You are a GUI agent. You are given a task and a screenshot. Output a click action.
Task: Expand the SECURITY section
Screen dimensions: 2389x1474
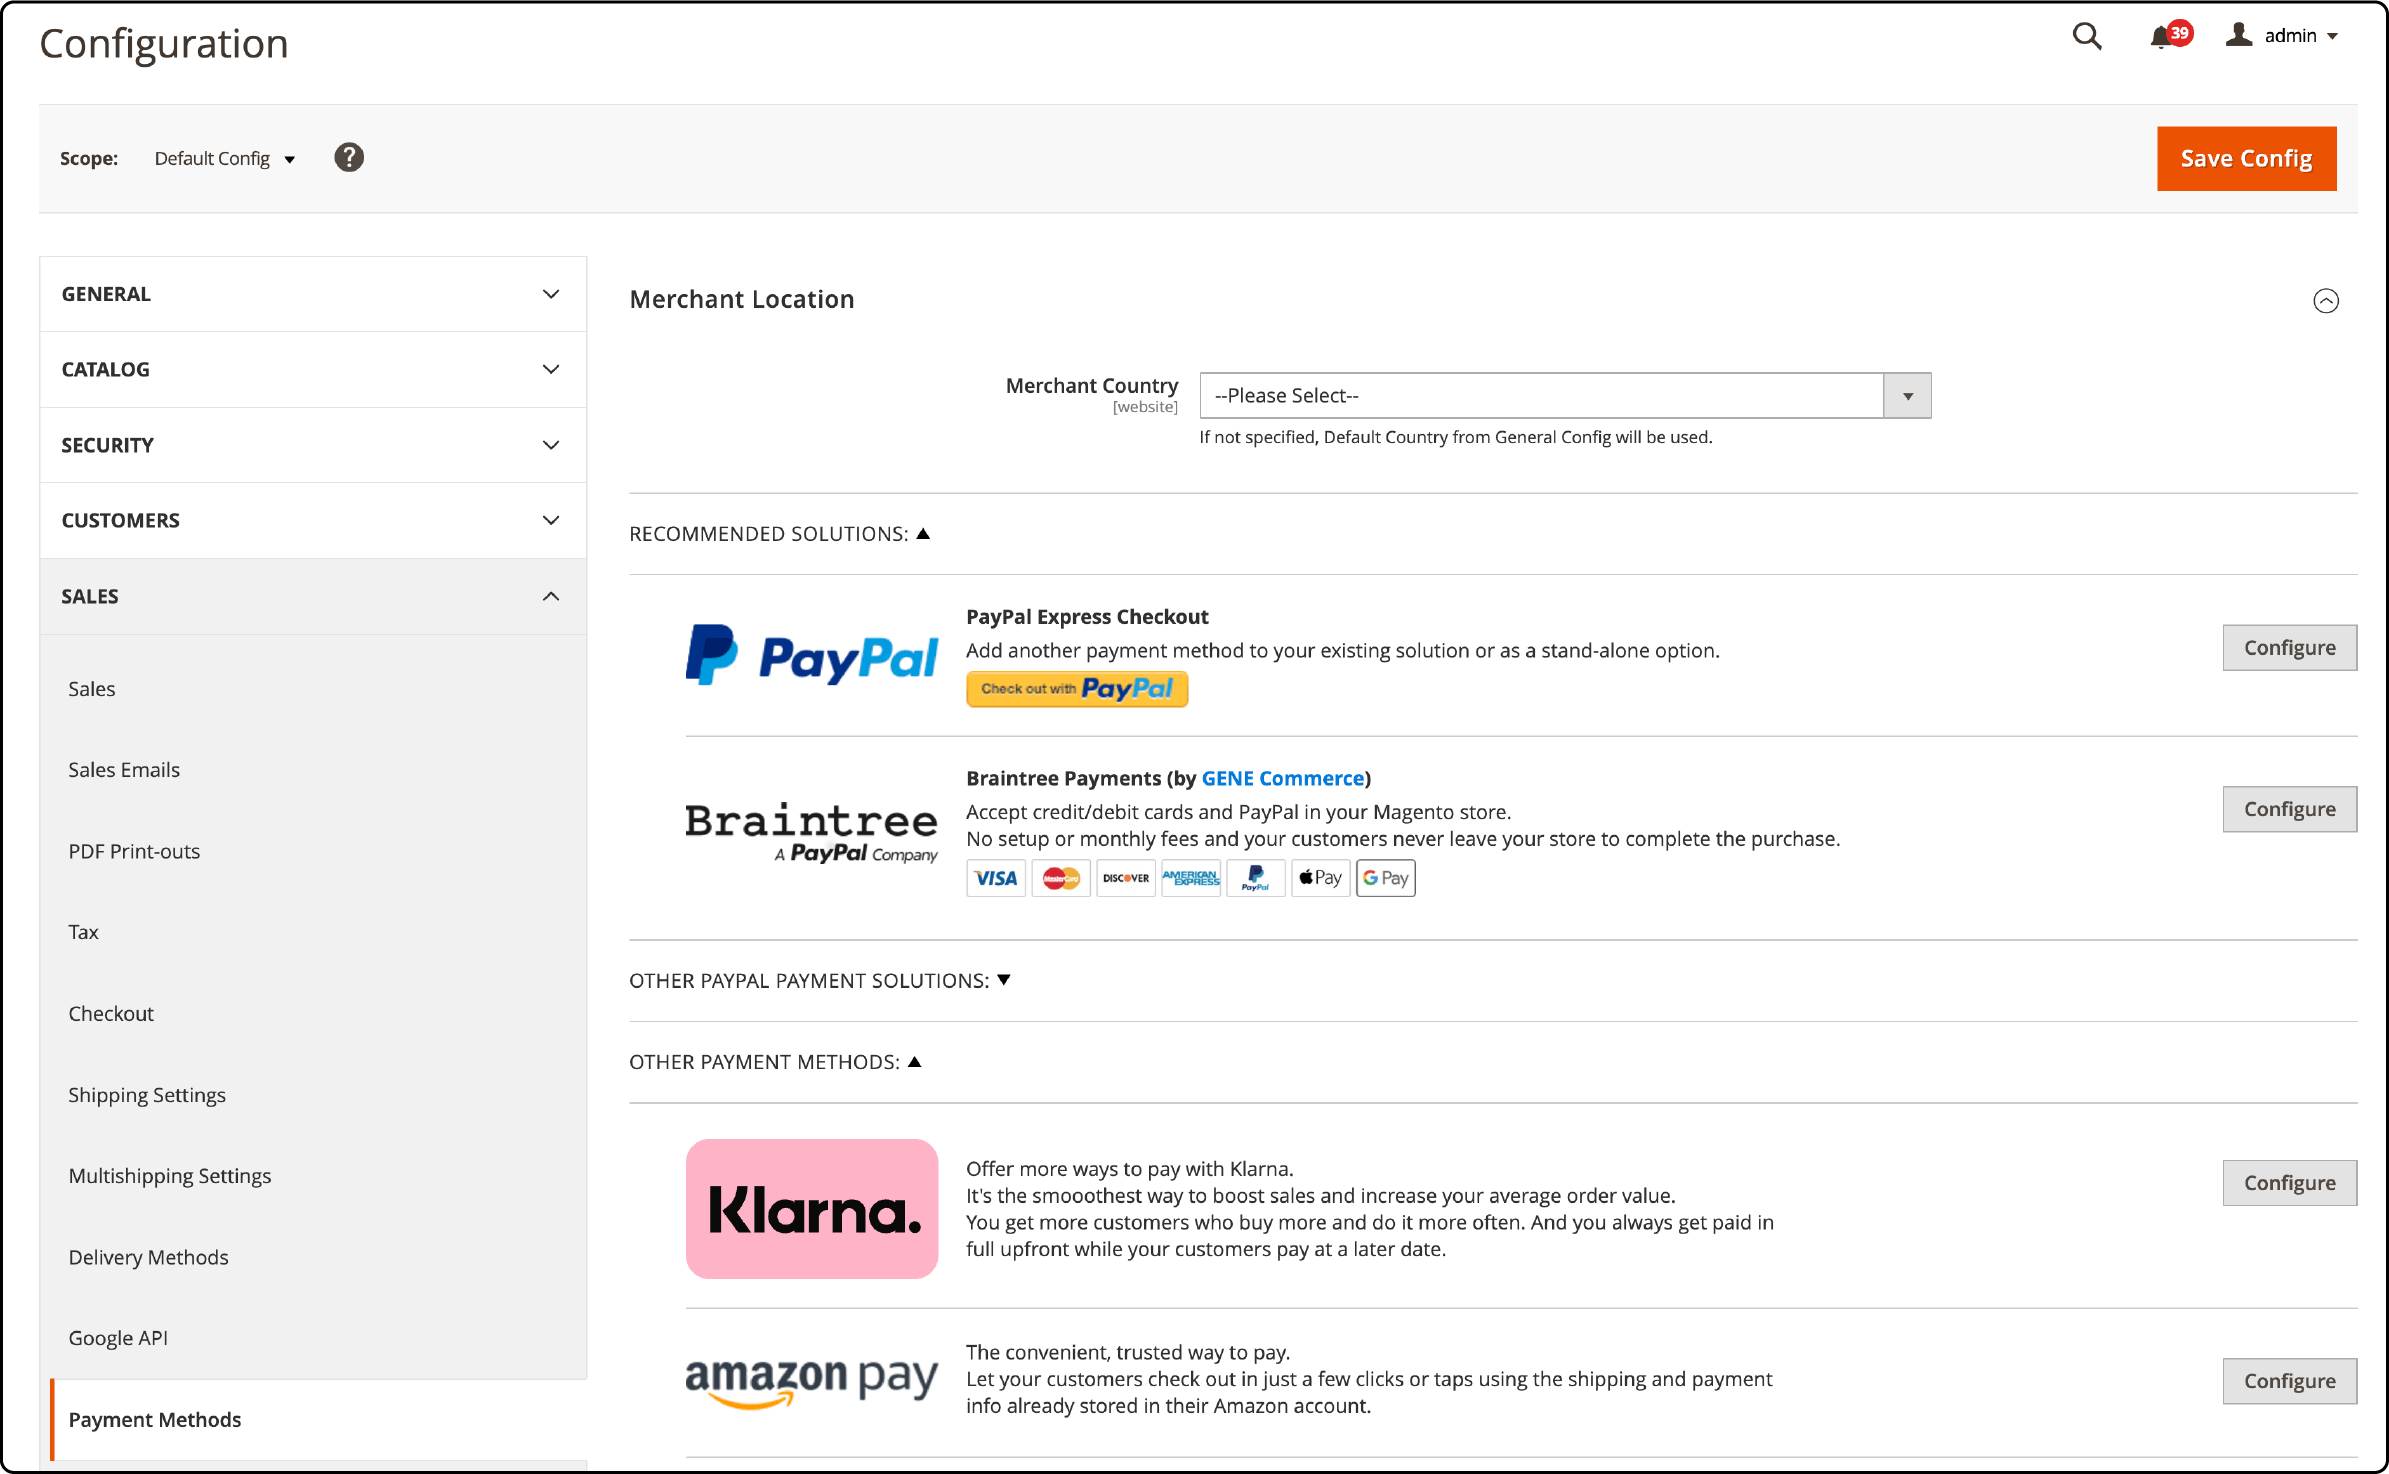pyautogui.click(x=312, y=445)
